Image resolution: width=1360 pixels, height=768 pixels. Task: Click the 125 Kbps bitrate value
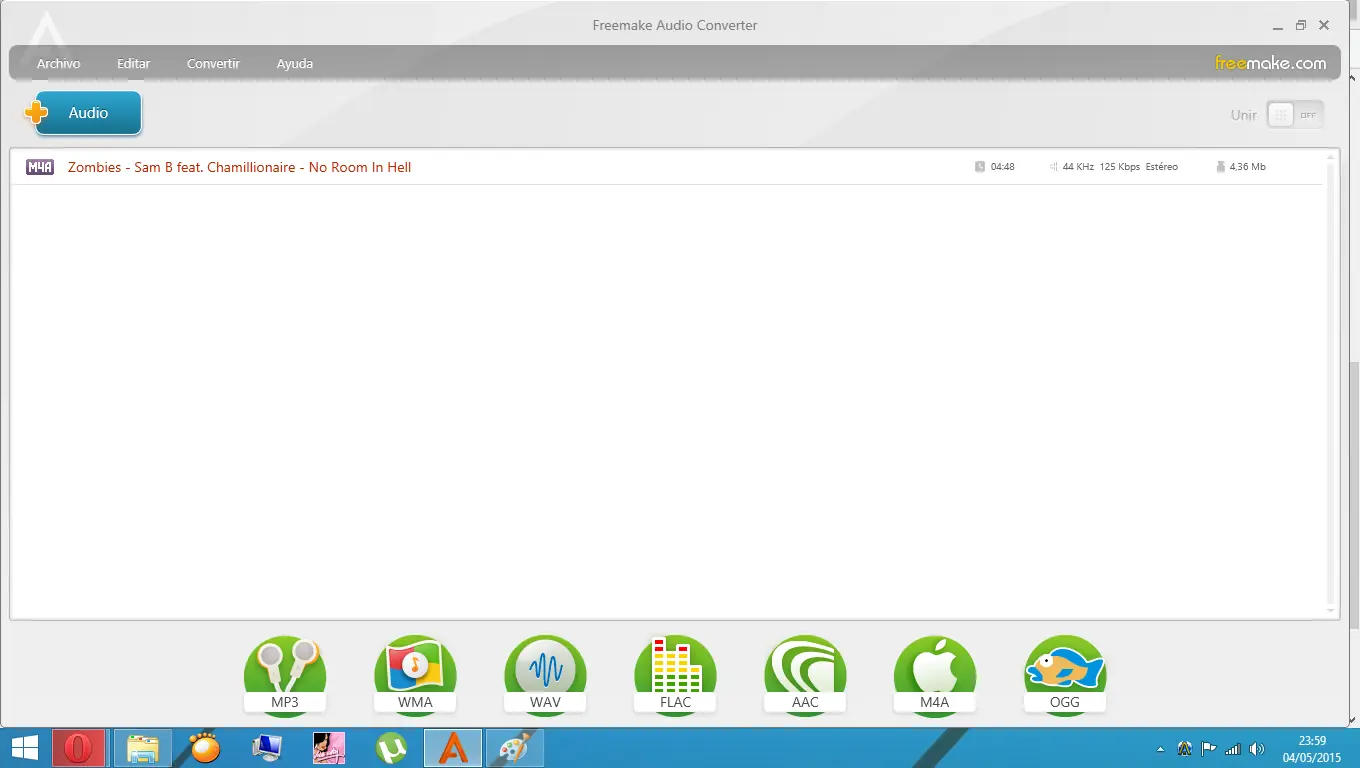click(x=1120, y=167)
